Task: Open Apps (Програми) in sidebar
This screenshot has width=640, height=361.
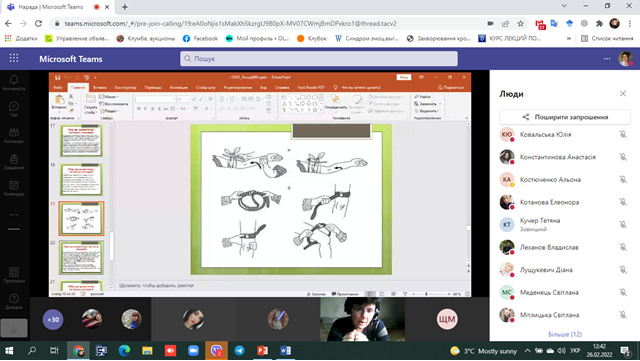Action: click(14, 275)
